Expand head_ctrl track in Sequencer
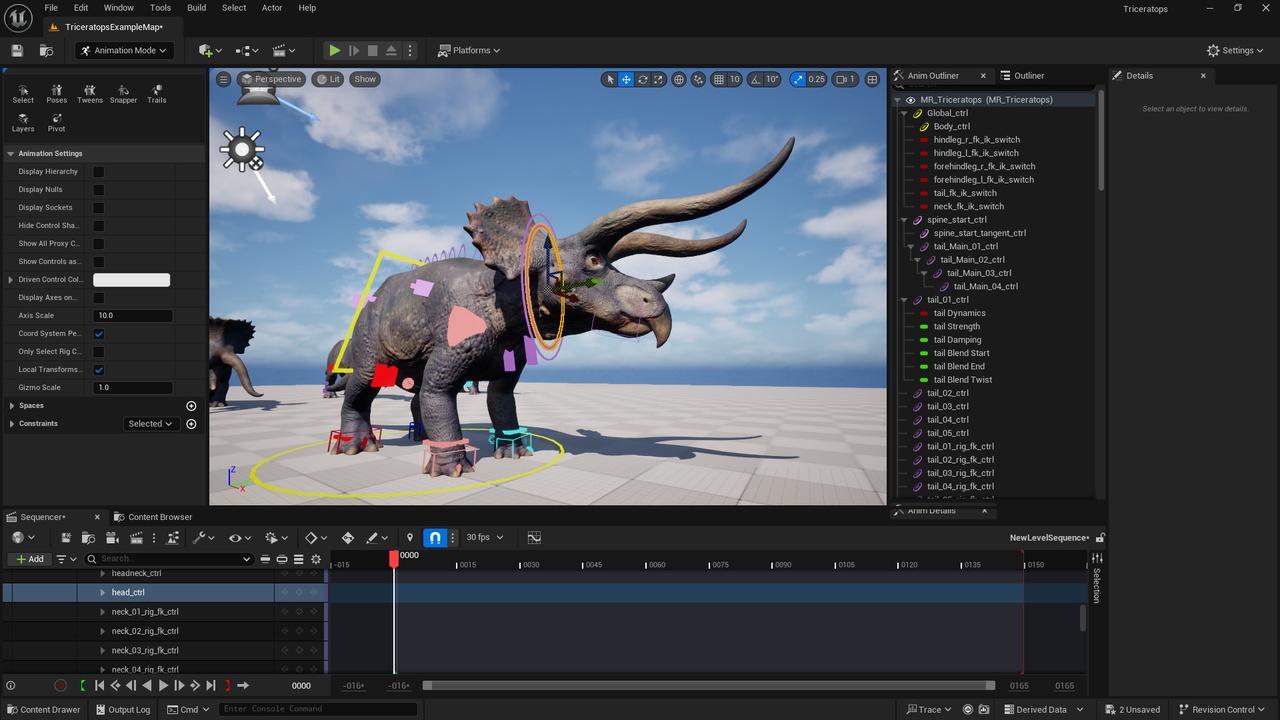 (x=102, y=592)
